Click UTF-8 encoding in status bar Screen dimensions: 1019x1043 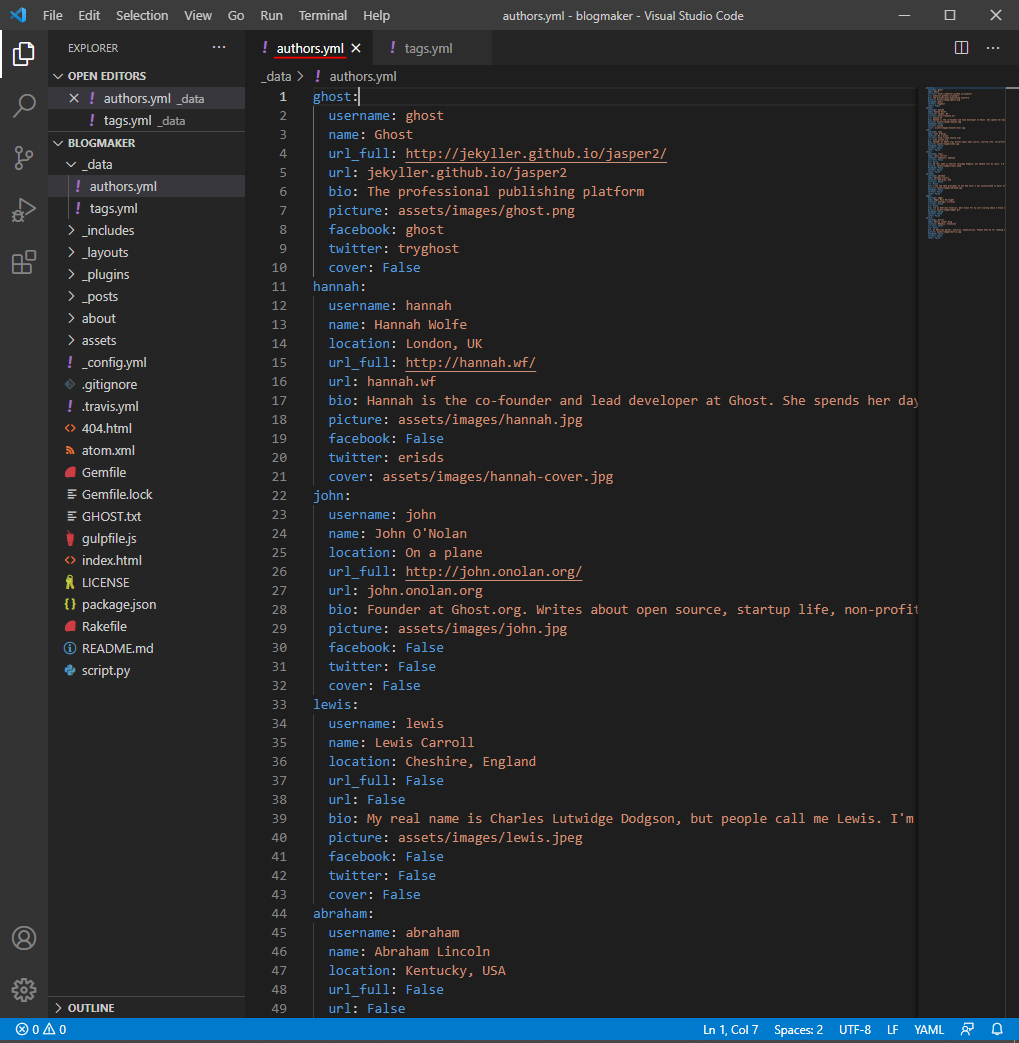(x=855, y=1029)
